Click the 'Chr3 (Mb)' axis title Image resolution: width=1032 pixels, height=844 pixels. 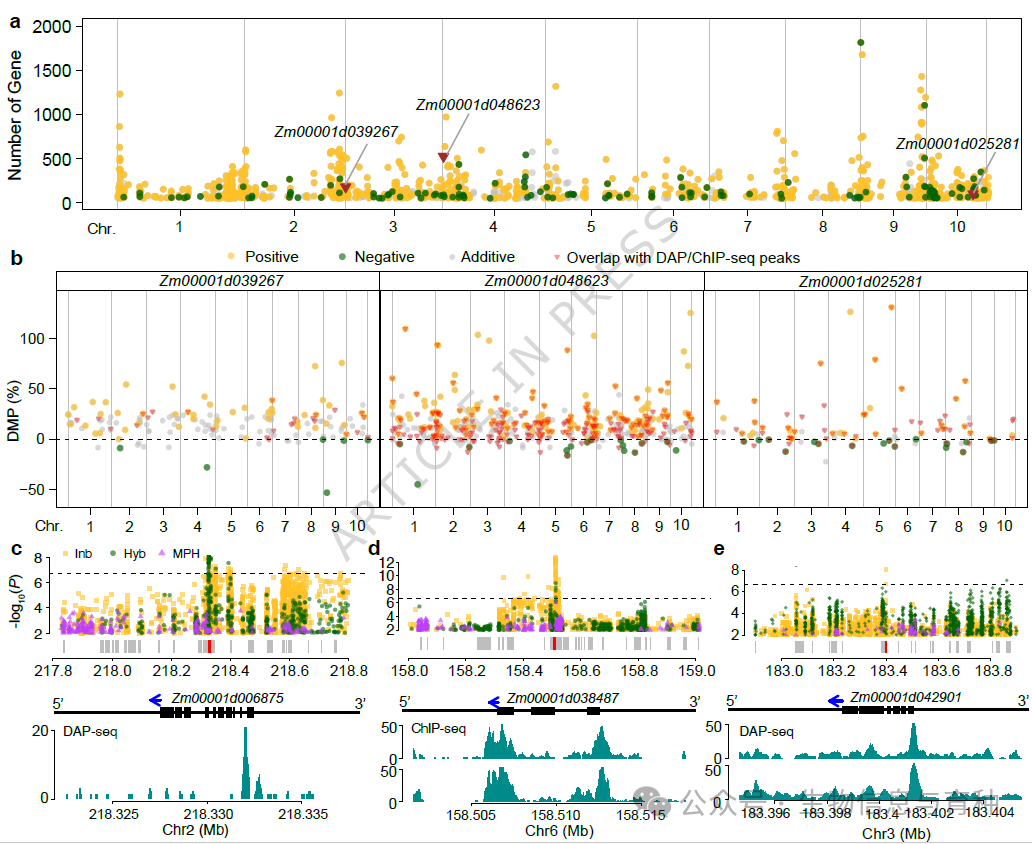896,833
